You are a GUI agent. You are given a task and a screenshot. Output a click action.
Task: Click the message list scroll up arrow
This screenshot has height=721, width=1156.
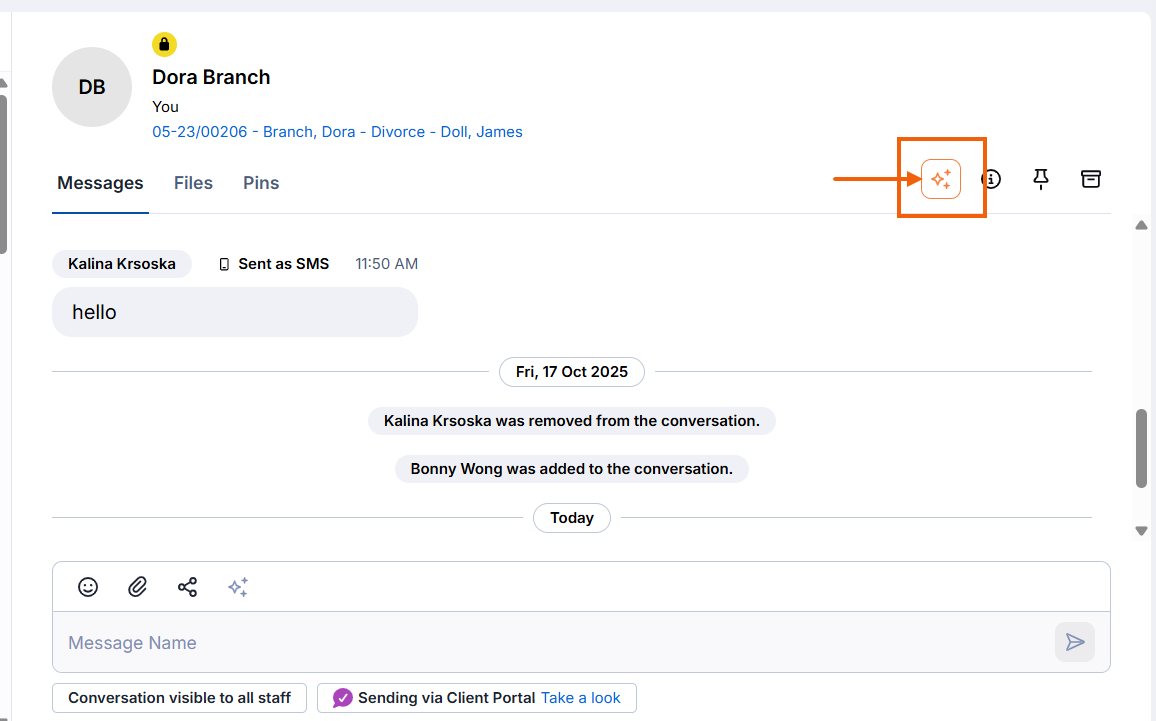point(1141,226)
